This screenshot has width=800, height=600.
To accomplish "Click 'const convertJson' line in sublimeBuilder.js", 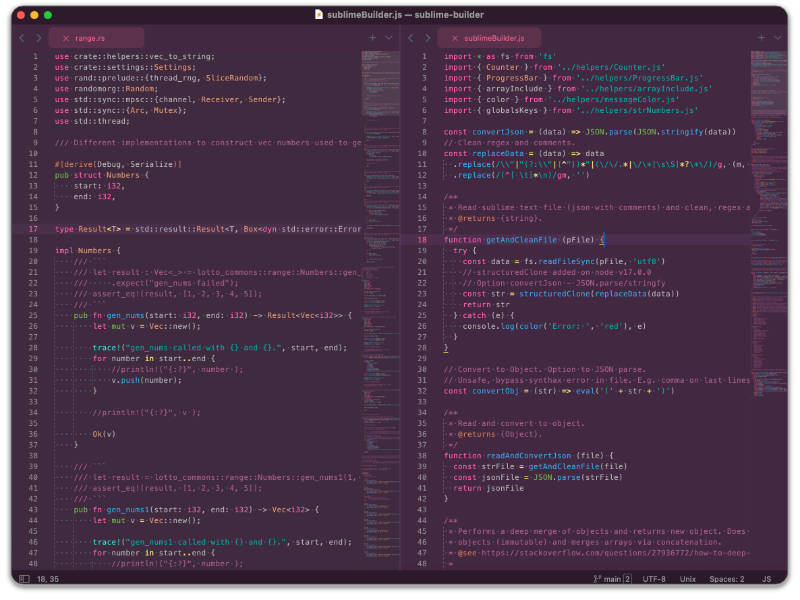I will 590,132.
